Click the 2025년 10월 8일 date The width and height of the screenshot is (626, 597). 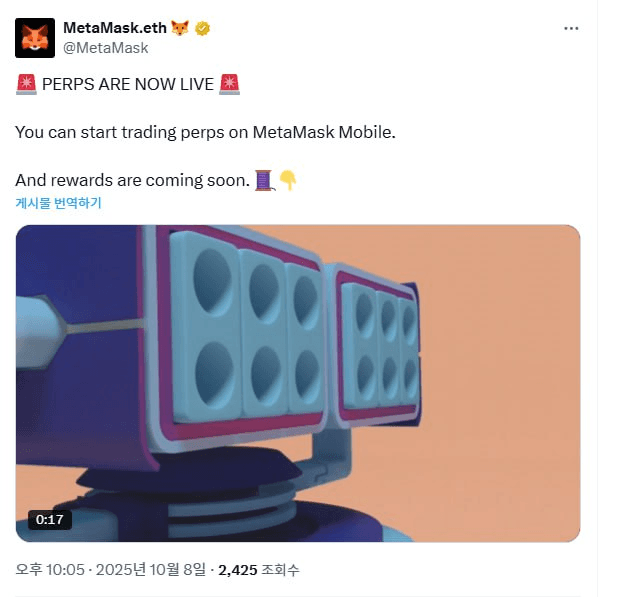click(151, 569)
